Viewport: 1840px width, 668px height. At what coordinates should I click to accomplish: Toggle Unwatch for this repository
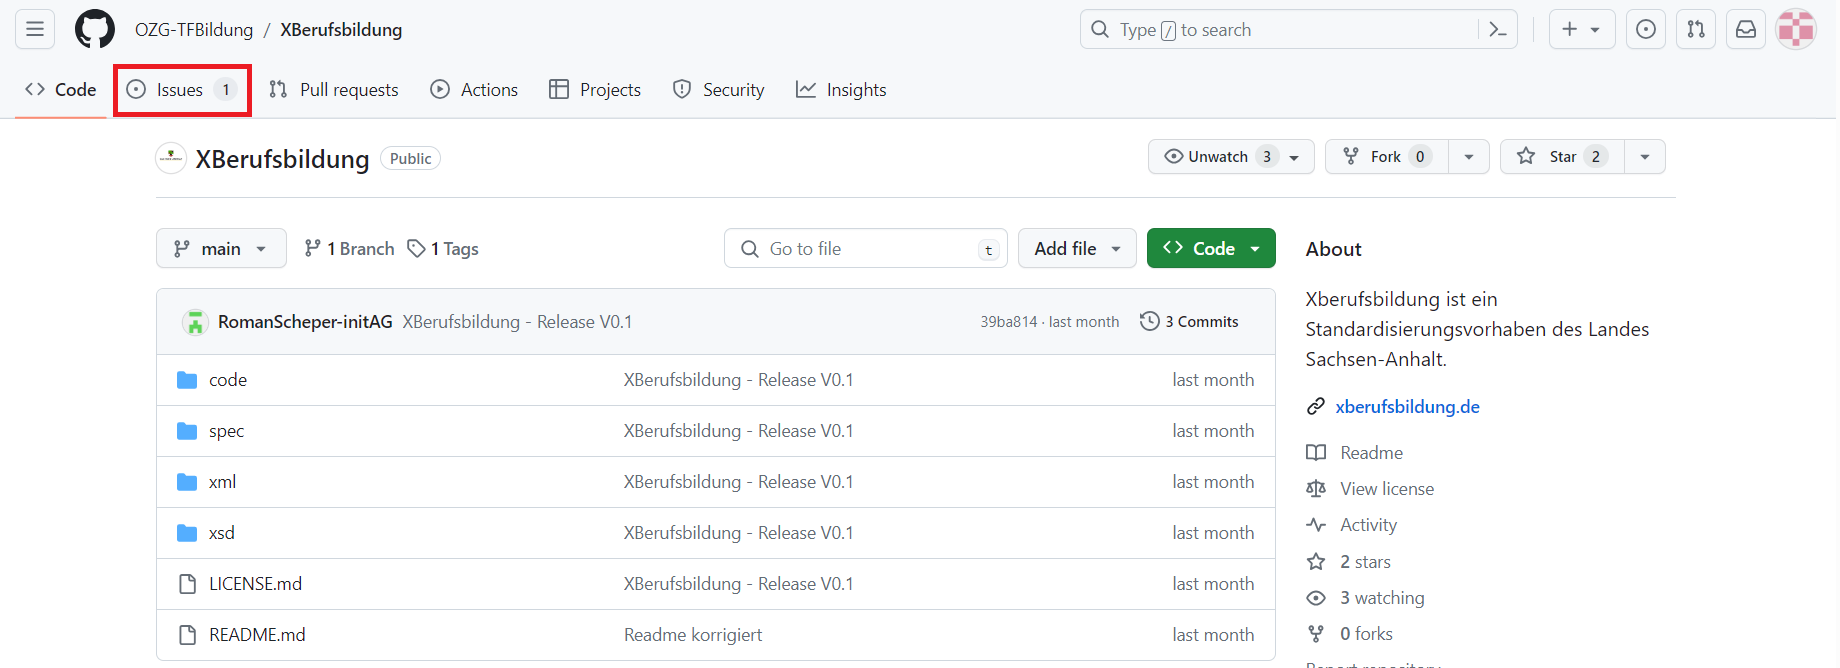(x=1218, y=157)
